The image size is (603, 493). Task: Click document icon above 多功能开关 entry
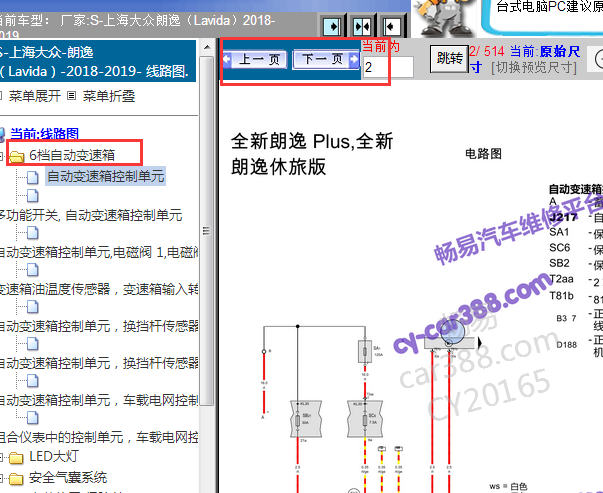click(32, 195)
